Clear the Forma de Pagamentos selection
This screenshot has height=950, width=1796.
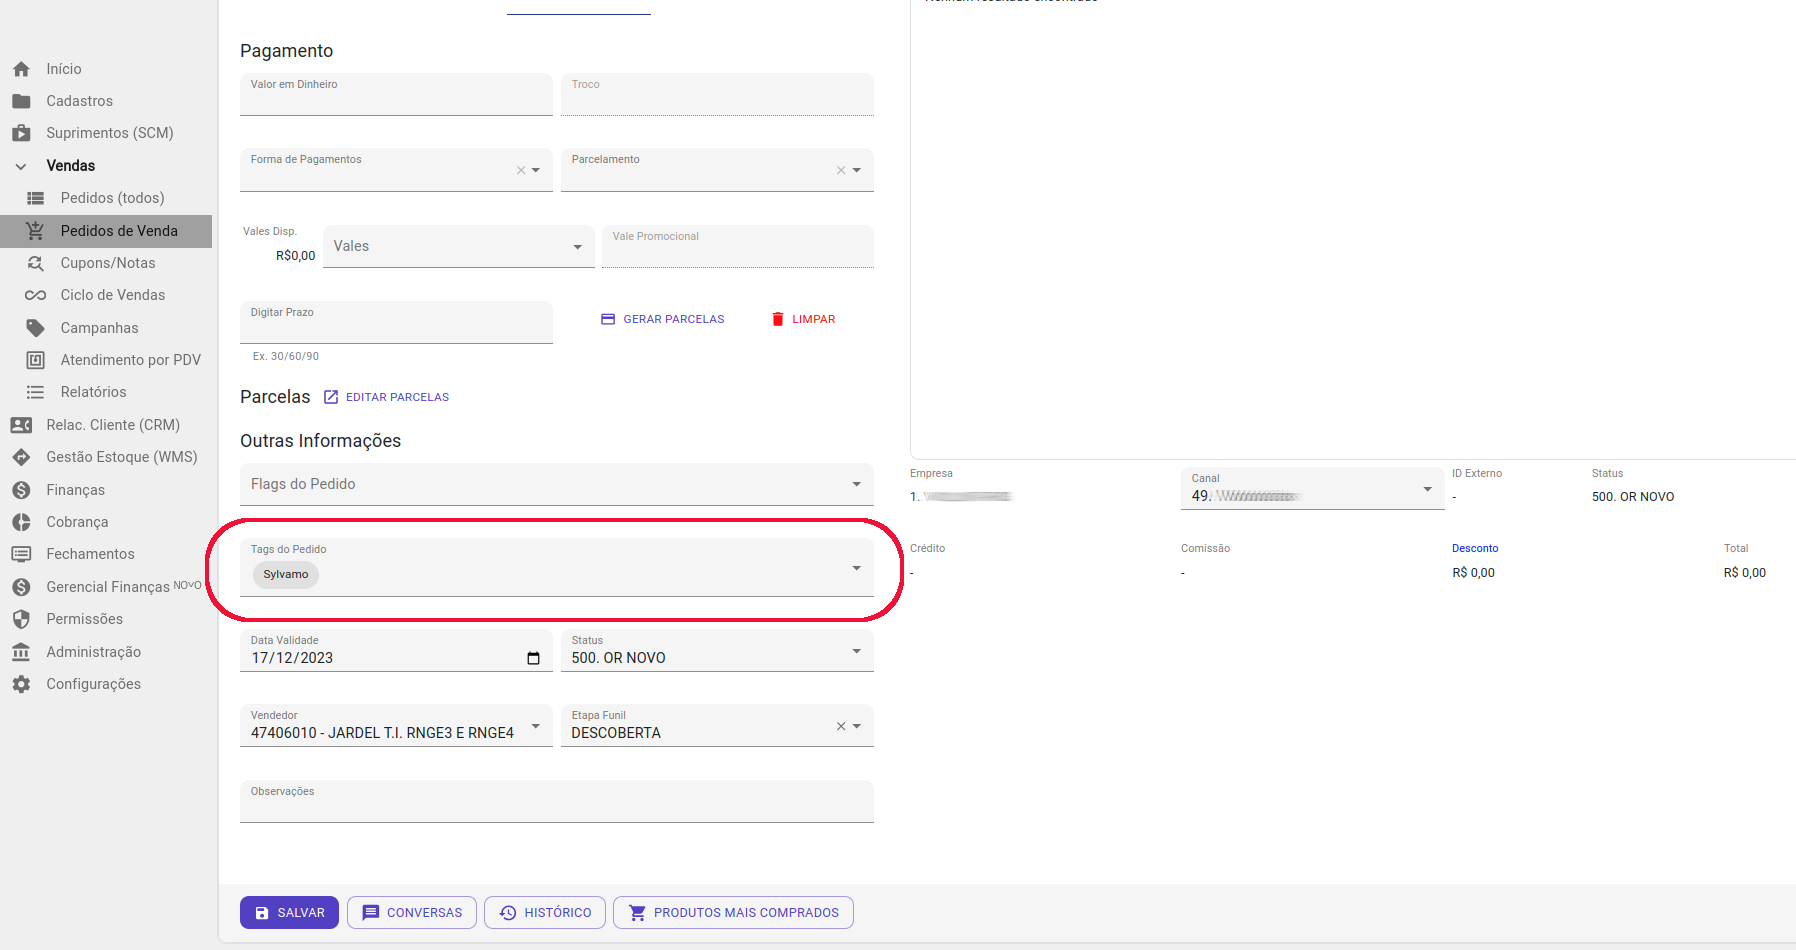pos(520,171)
